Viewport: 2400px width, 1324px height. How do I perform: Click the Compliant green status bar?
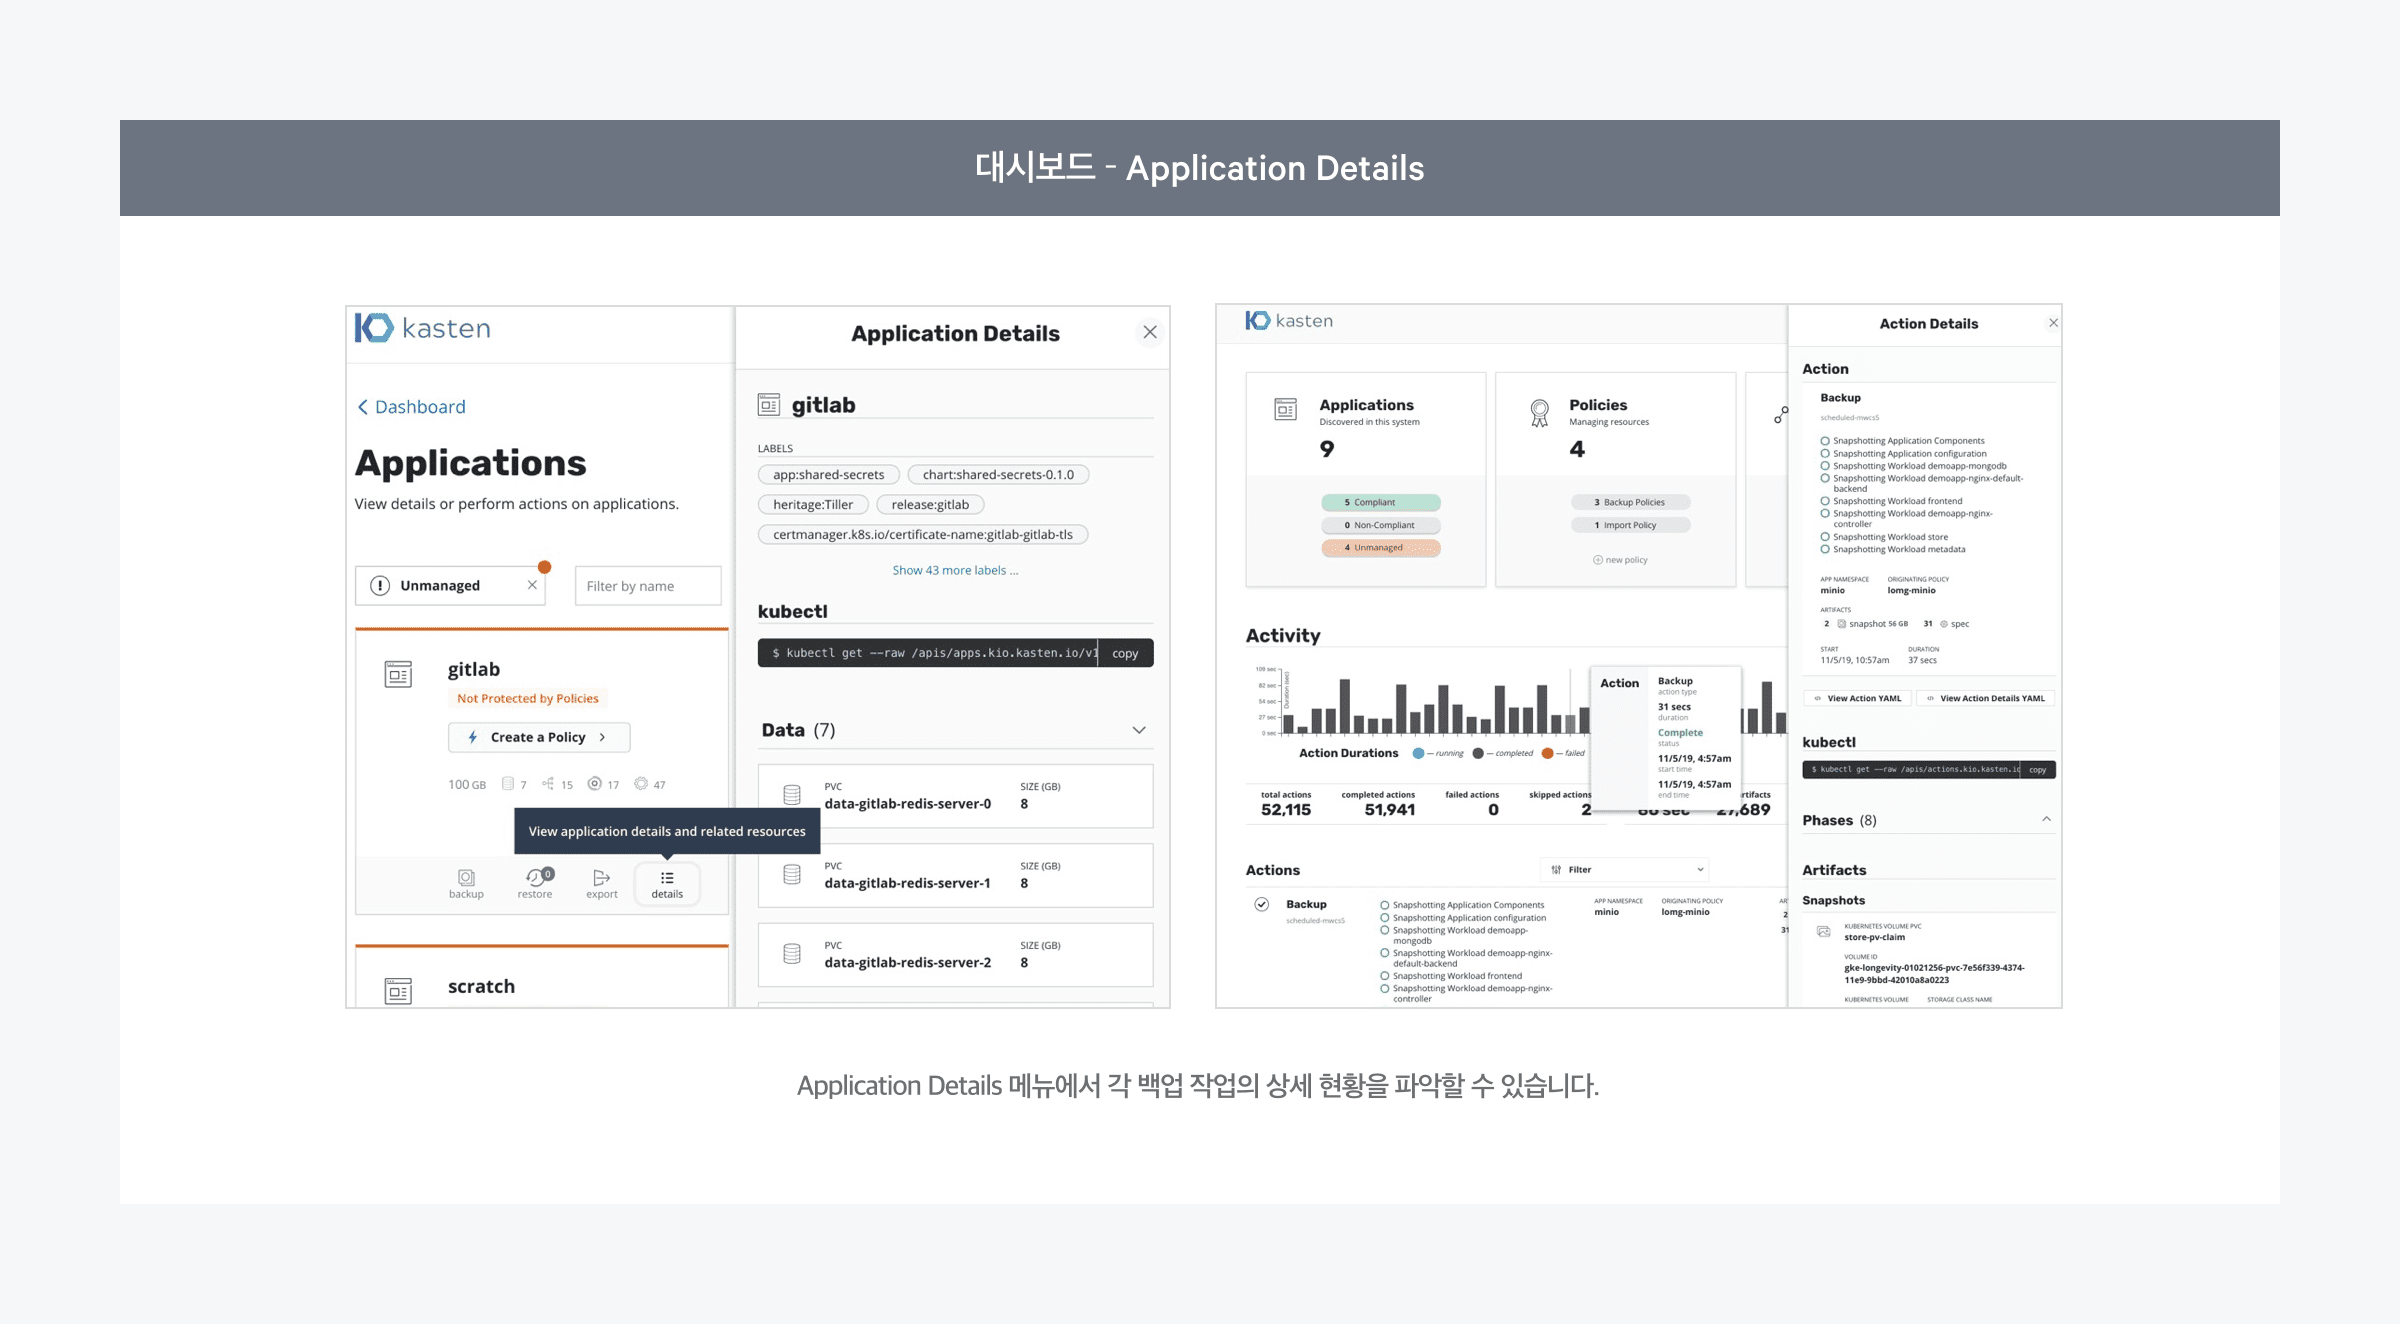[1380, 502]
